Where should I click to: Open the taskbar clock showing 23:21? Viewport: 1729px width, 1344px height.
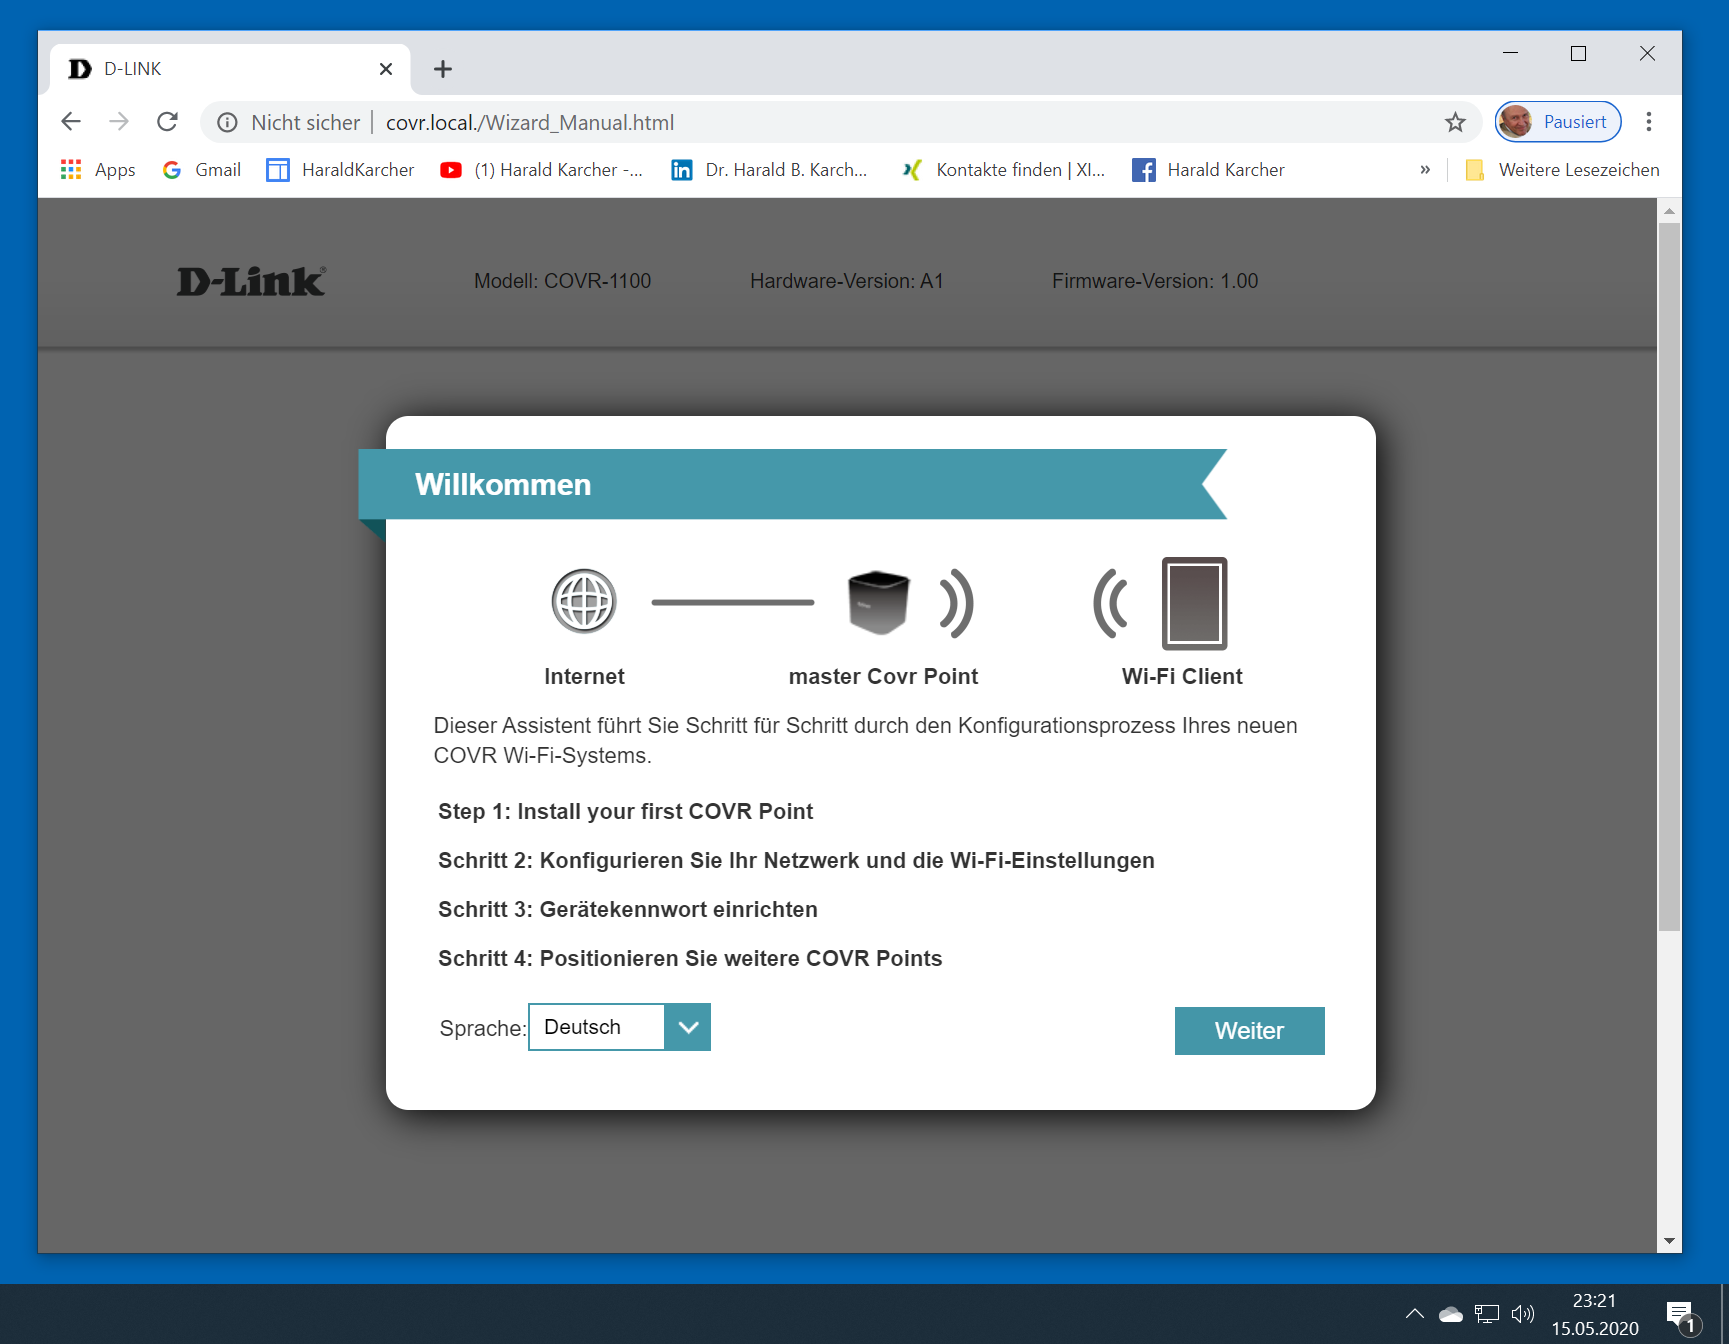[x=1595, y=1314]
